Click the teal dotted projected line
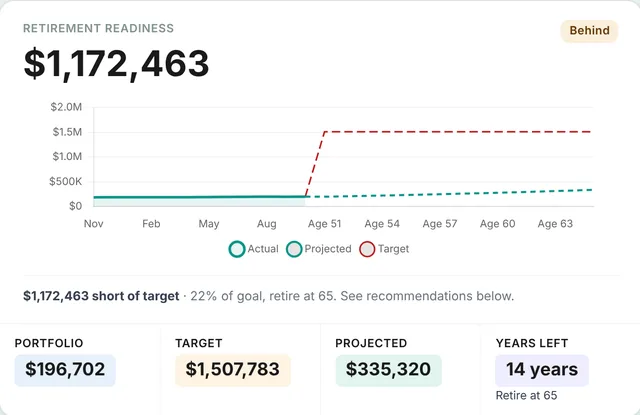 click(449, 194)
